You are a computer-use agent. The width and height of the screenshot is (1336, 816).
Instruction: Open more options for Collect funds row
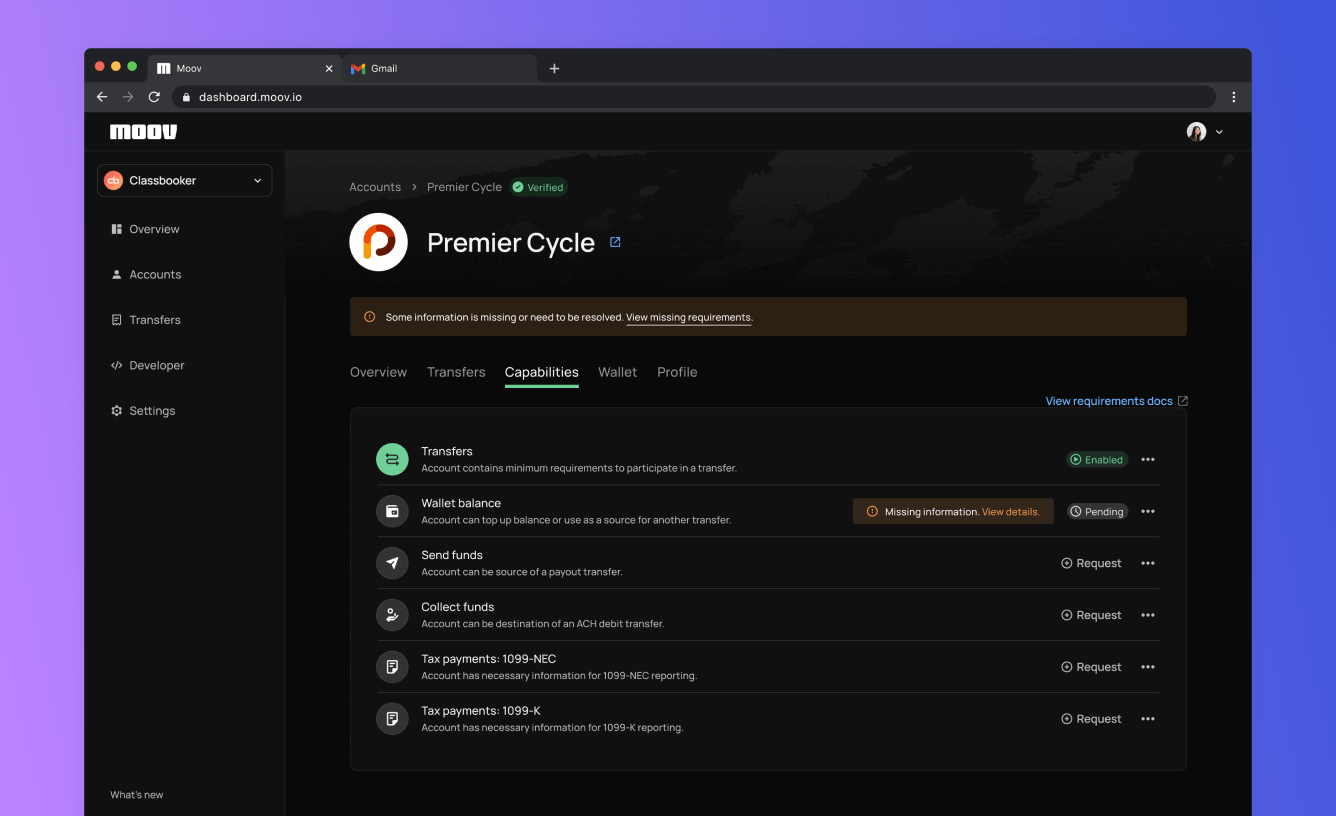[x=1148, y=615]
